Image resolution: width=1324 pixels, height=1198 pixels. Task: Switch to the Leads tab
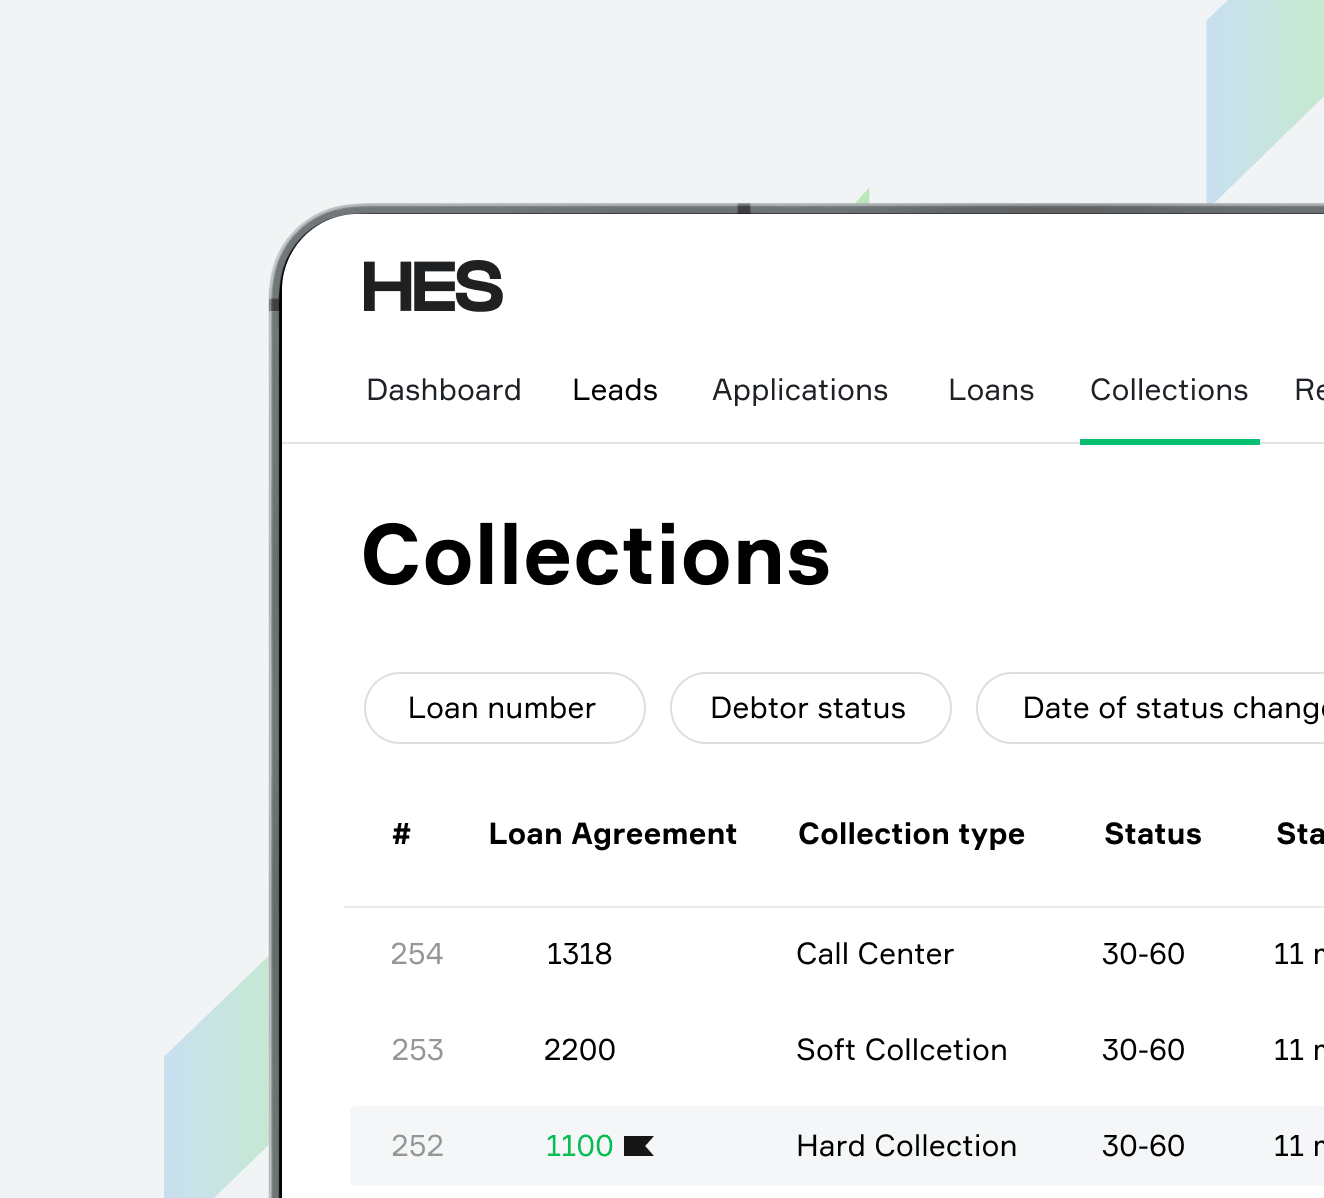click(614, 390)
